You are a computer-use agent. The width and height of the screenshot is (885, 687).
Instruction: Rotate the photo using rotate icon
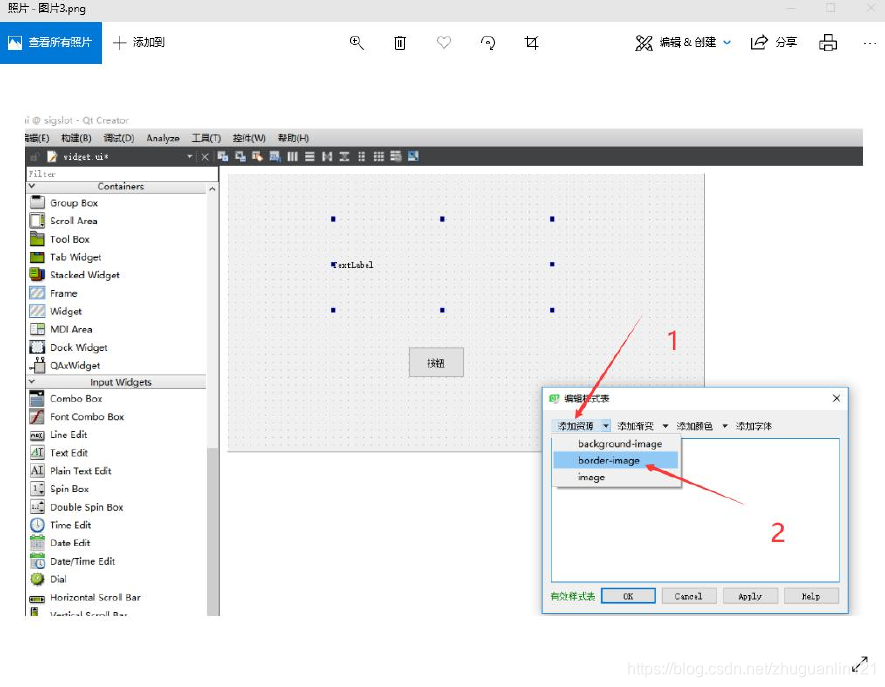[488, 42]
